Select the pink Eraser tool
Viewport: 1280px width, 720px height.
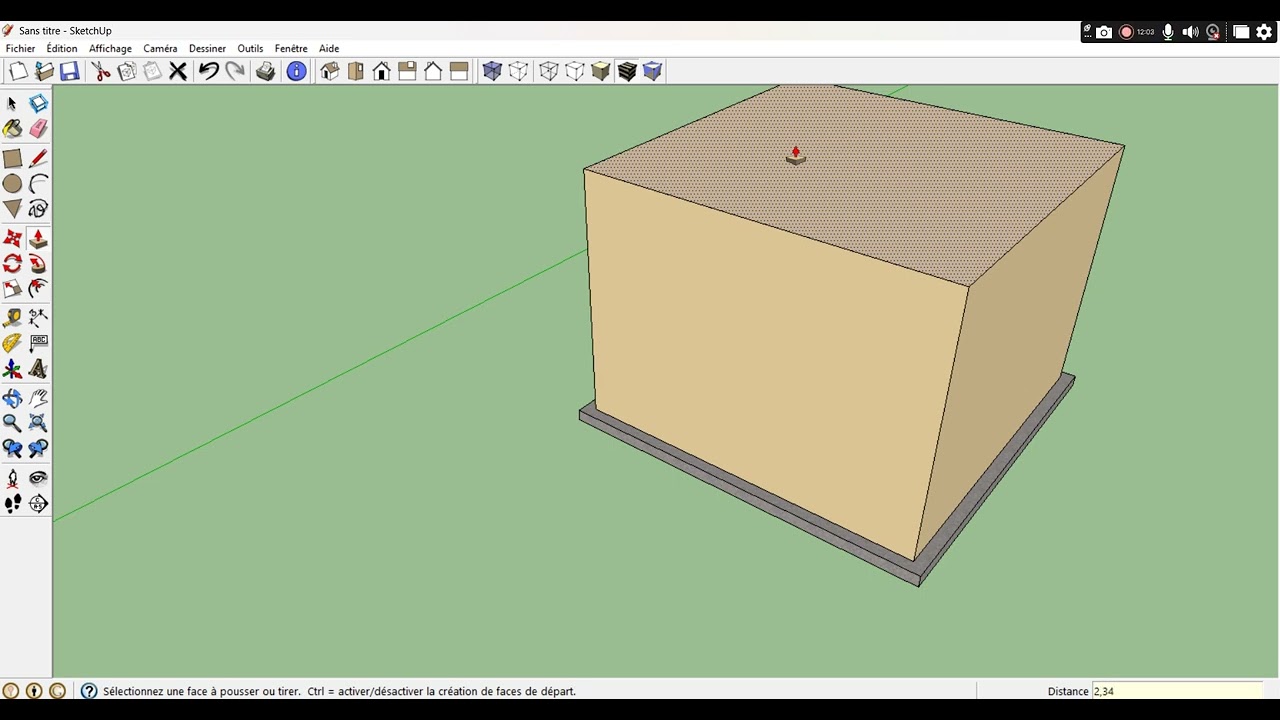tap(38, 129)
